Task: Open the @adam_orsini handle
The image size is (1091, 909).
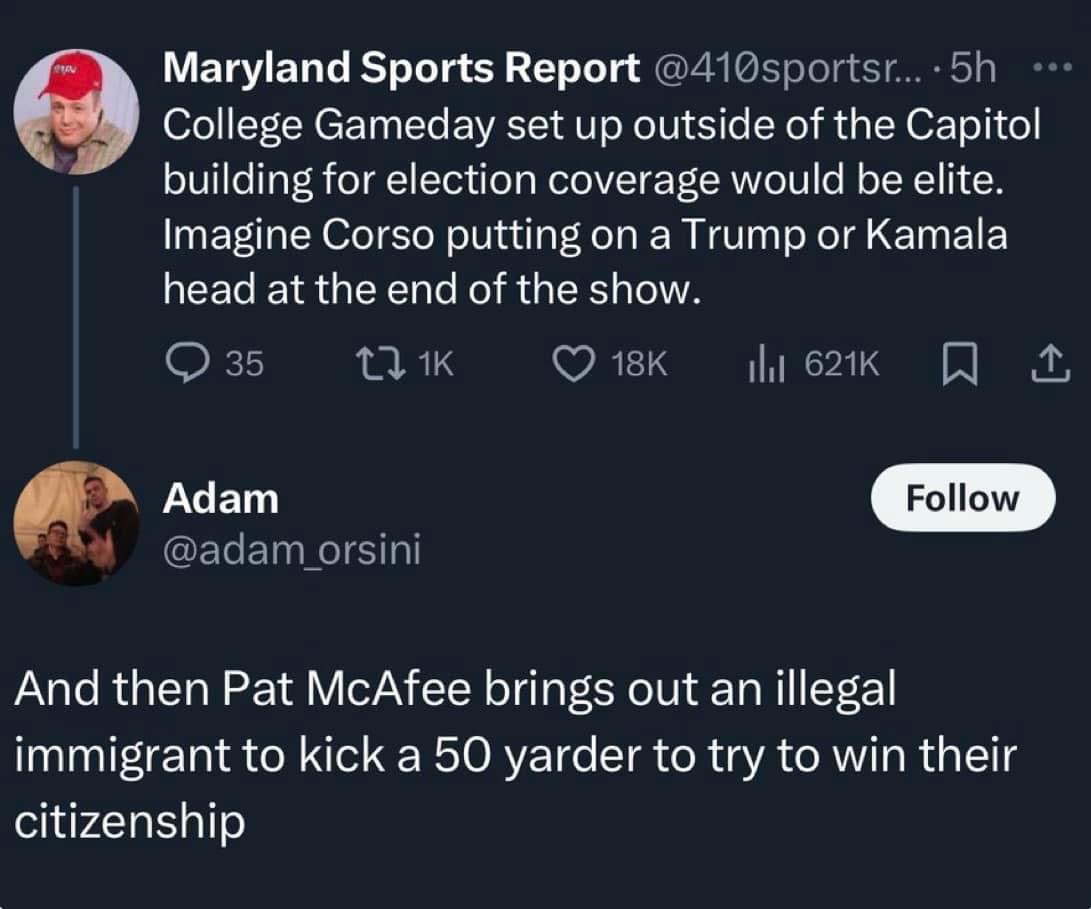Action: tap(292, 550)
